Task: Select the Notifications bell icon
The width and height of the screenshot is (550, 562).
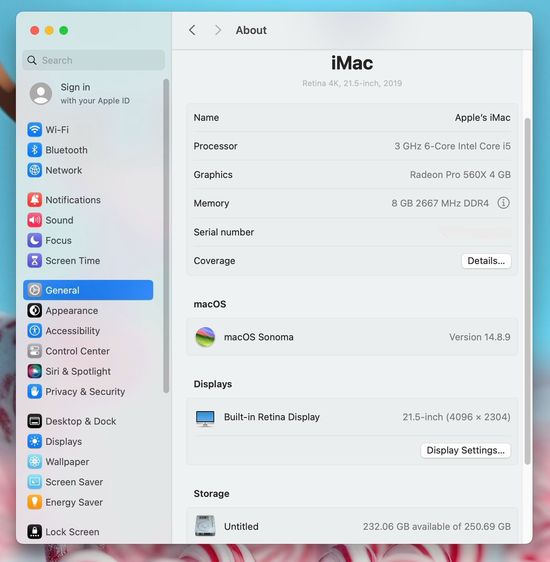Action: pos(34,200)
